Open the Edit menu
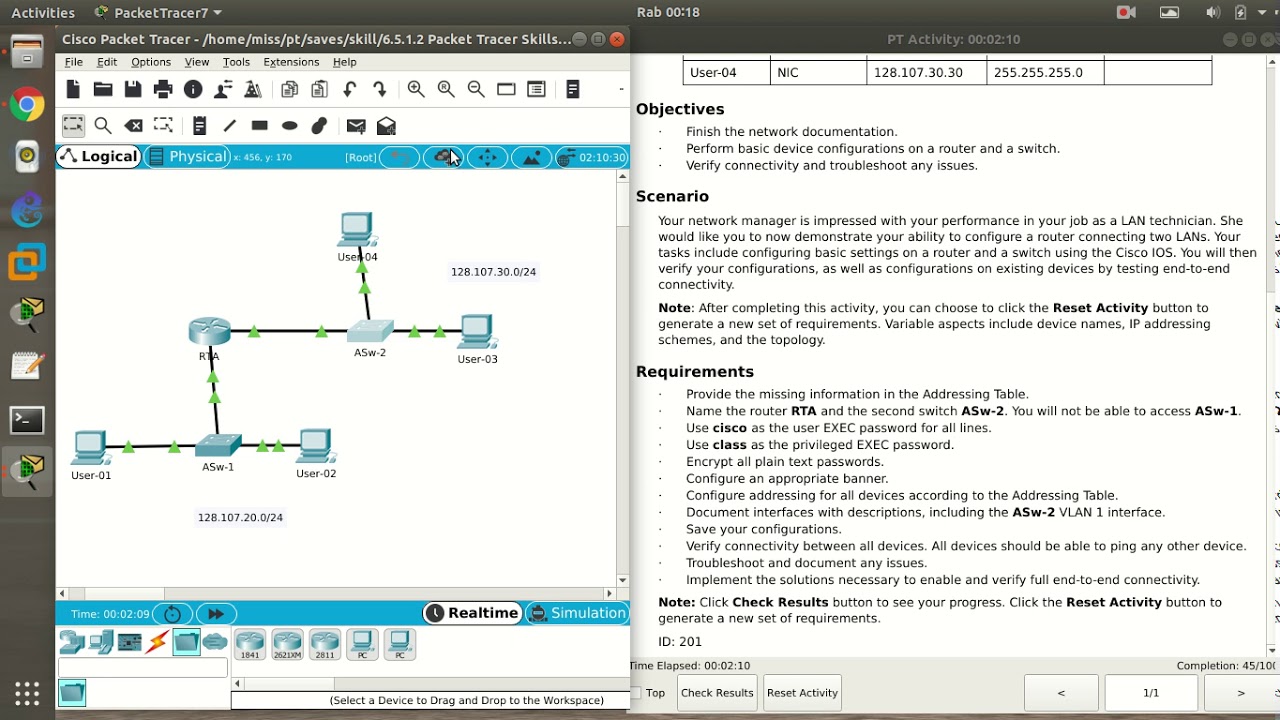The width and height of the screenshot is (1280, 720). [107, 62]
